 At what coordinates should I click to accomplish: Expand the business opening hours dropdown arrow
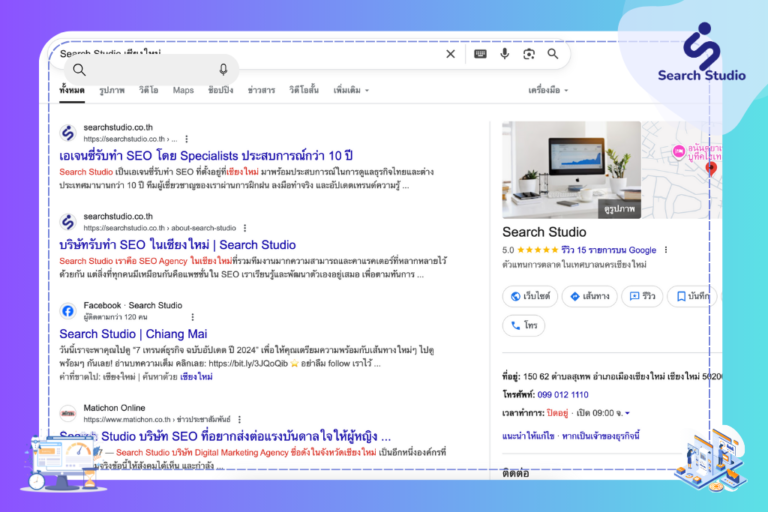pos(628,413)
